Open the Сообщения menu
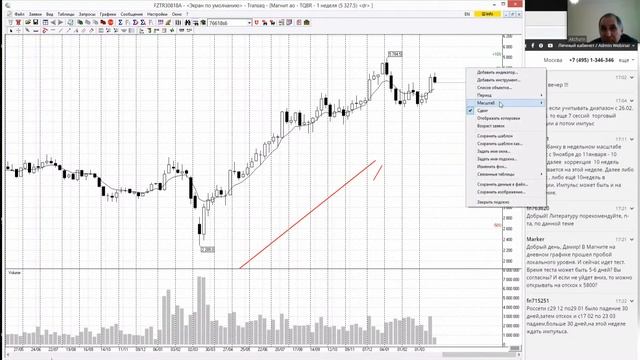The image size is (640, 360). (x=131, y=14)
